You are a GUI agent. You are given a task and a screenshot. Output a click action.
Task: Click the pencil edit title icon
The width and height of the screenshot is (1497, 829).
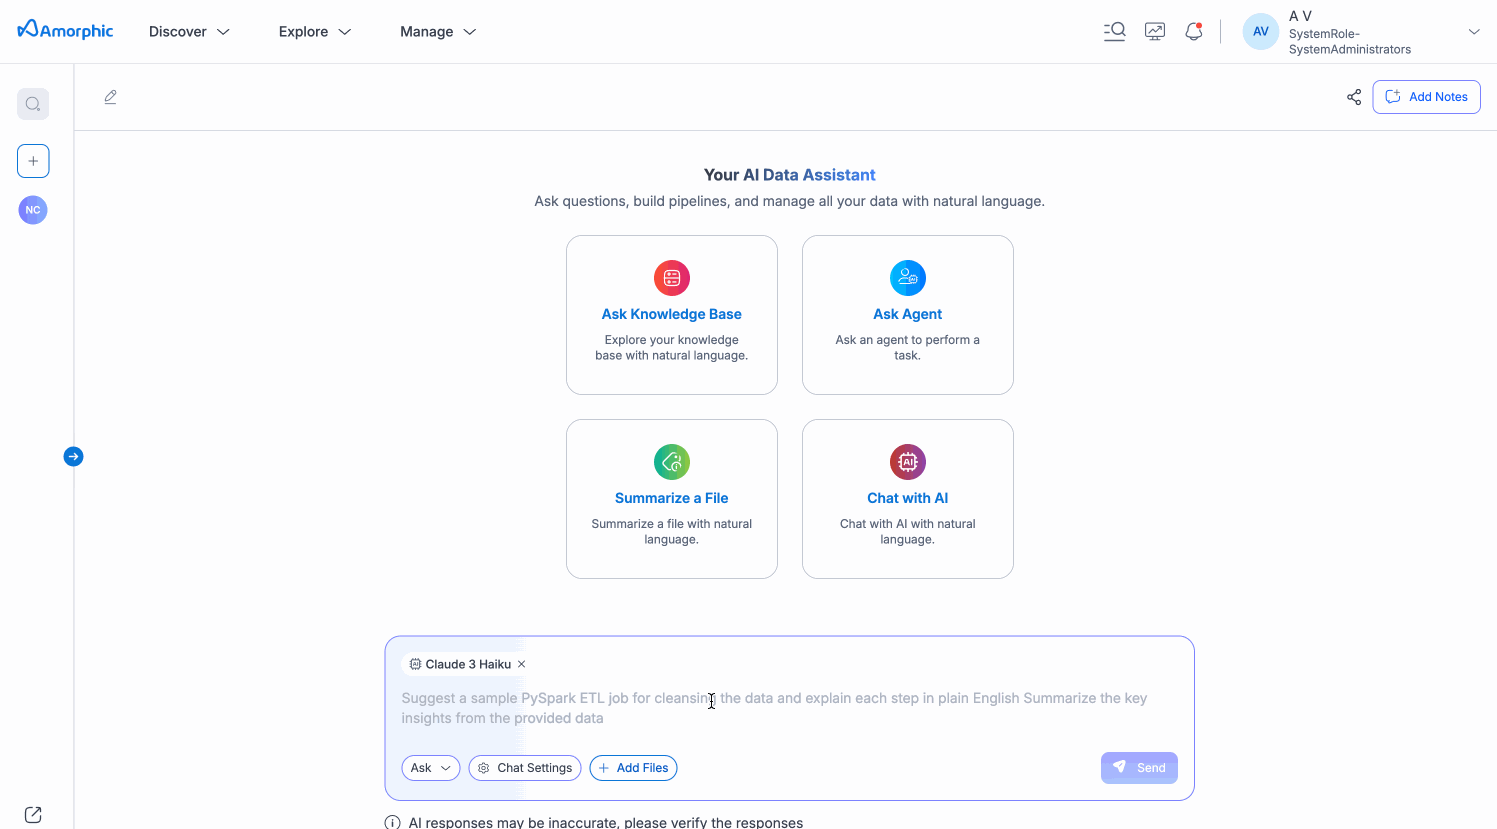pyautogui.click(x=111, y=97)
